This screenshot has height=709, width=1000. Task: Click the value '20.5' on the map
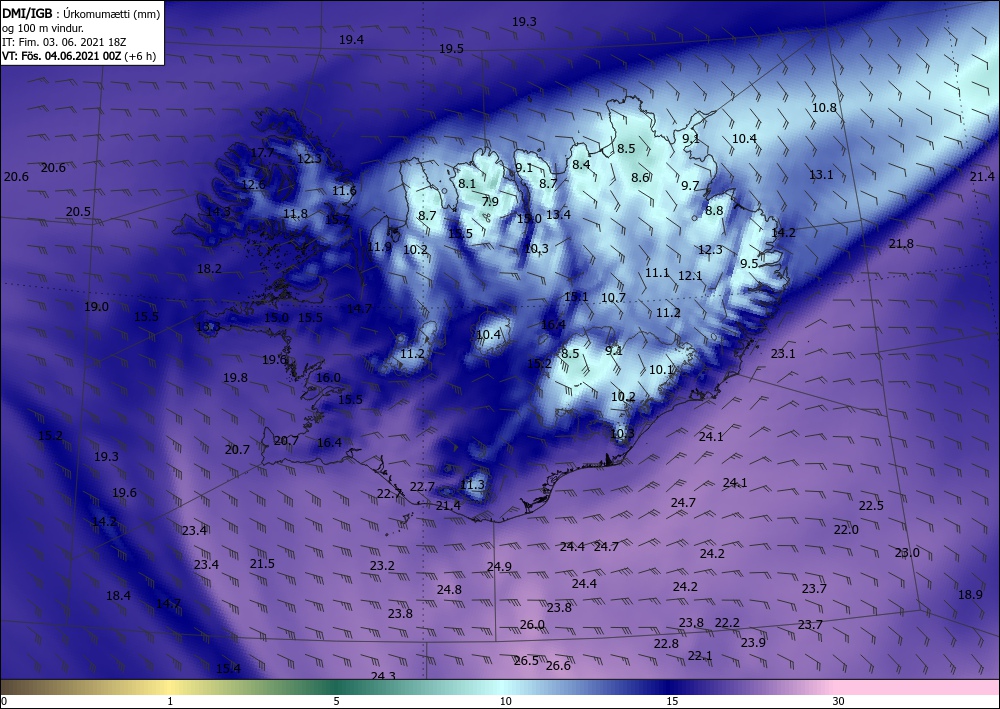(x=78, y=212)
